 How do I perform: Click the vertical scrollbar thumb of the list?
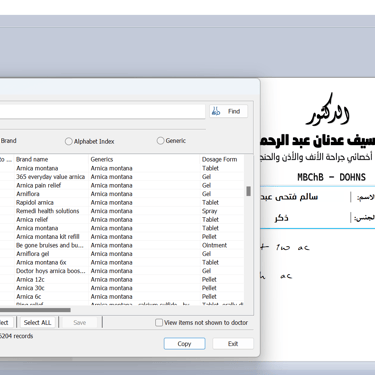coord(248,191)
